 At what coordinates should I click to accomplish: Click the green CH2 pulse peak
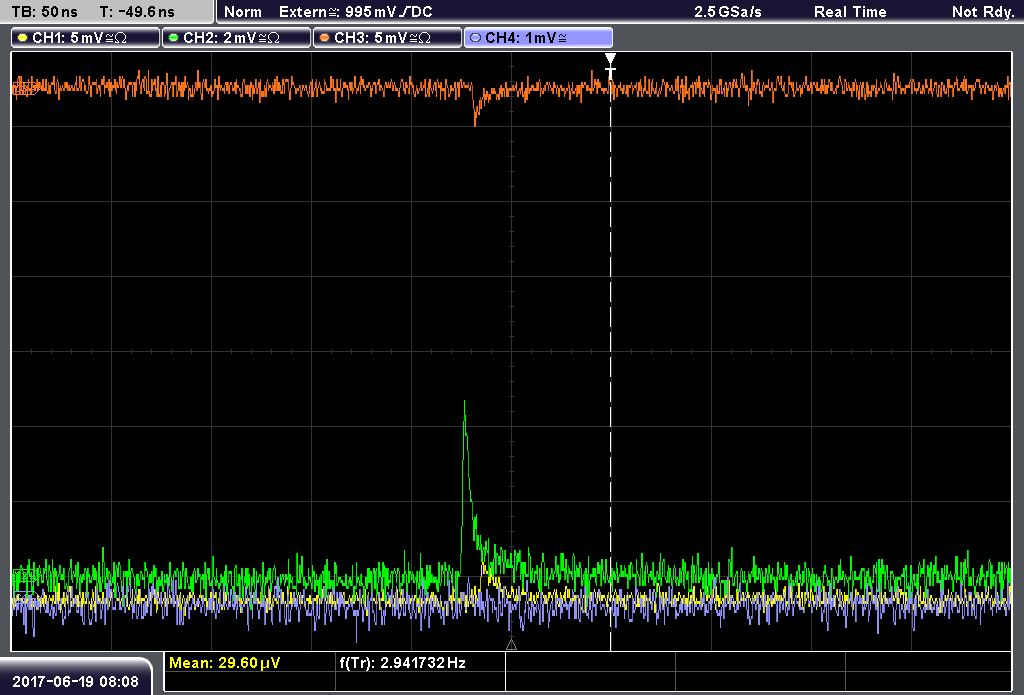coord(464,404)
